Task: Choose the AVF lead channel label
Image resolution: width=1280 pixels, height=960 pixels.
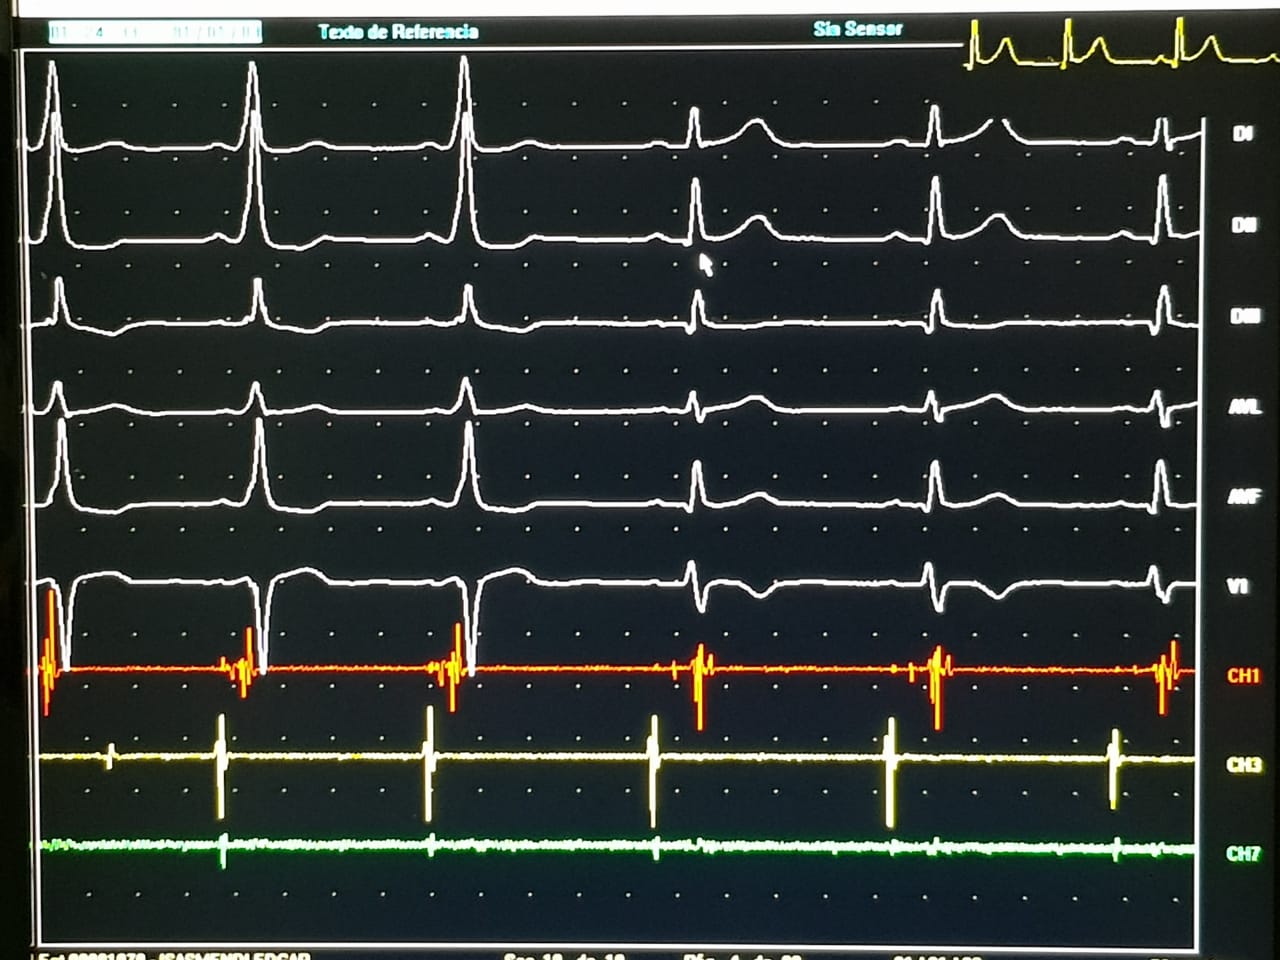Action: [x=1243, y=497]
